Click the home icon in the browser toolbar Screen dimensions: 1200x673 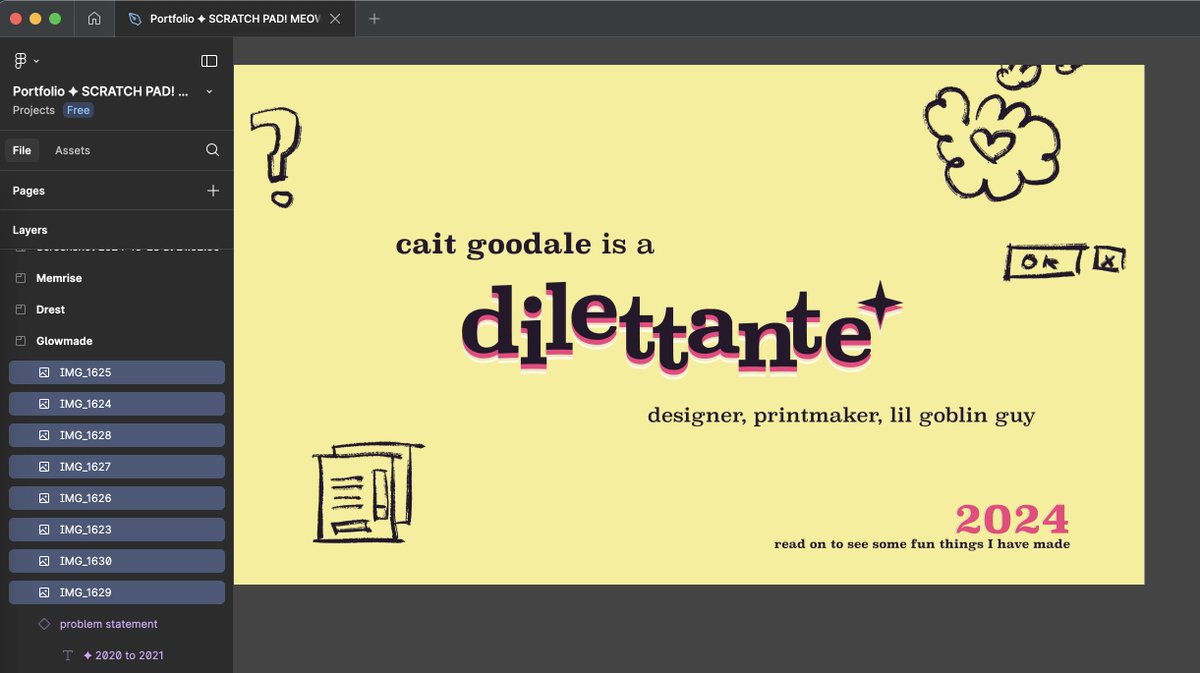click(x=94, y=18)
